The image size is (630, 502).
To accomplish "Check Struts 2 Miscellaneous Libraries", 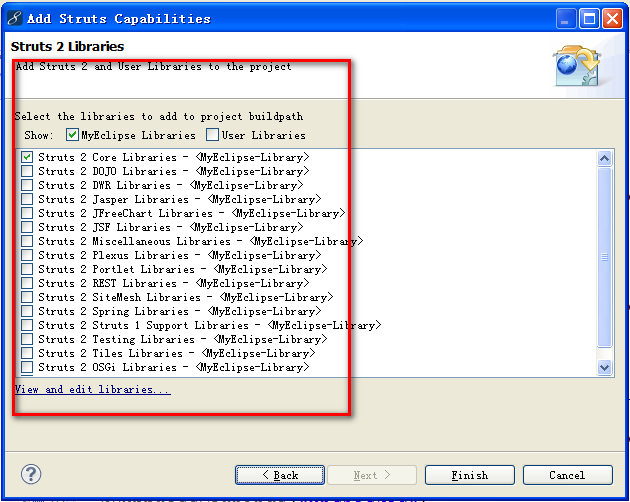I will coord(27,241).
